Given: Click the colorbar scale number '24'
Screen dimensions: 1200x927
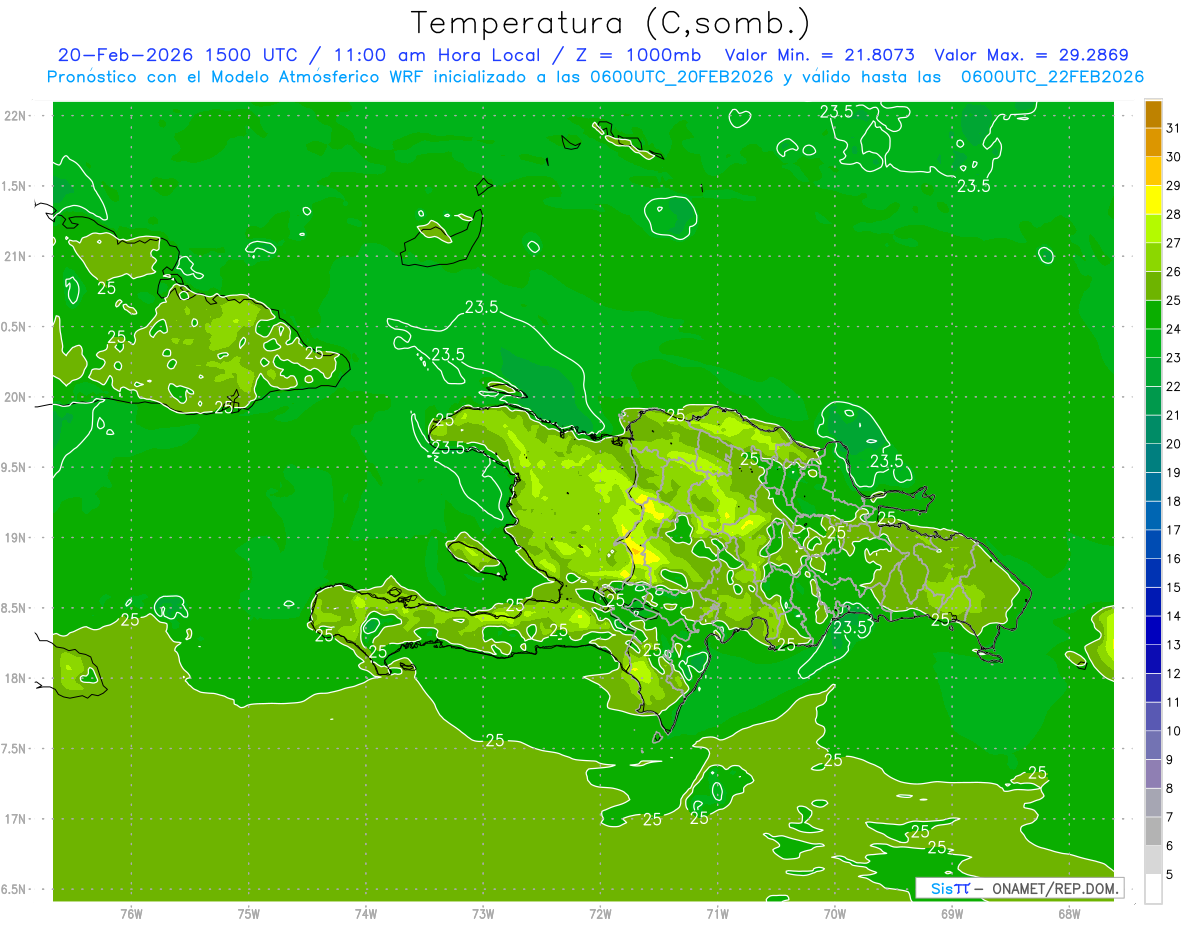Looking at the screenshot, I should point(1173,329).
